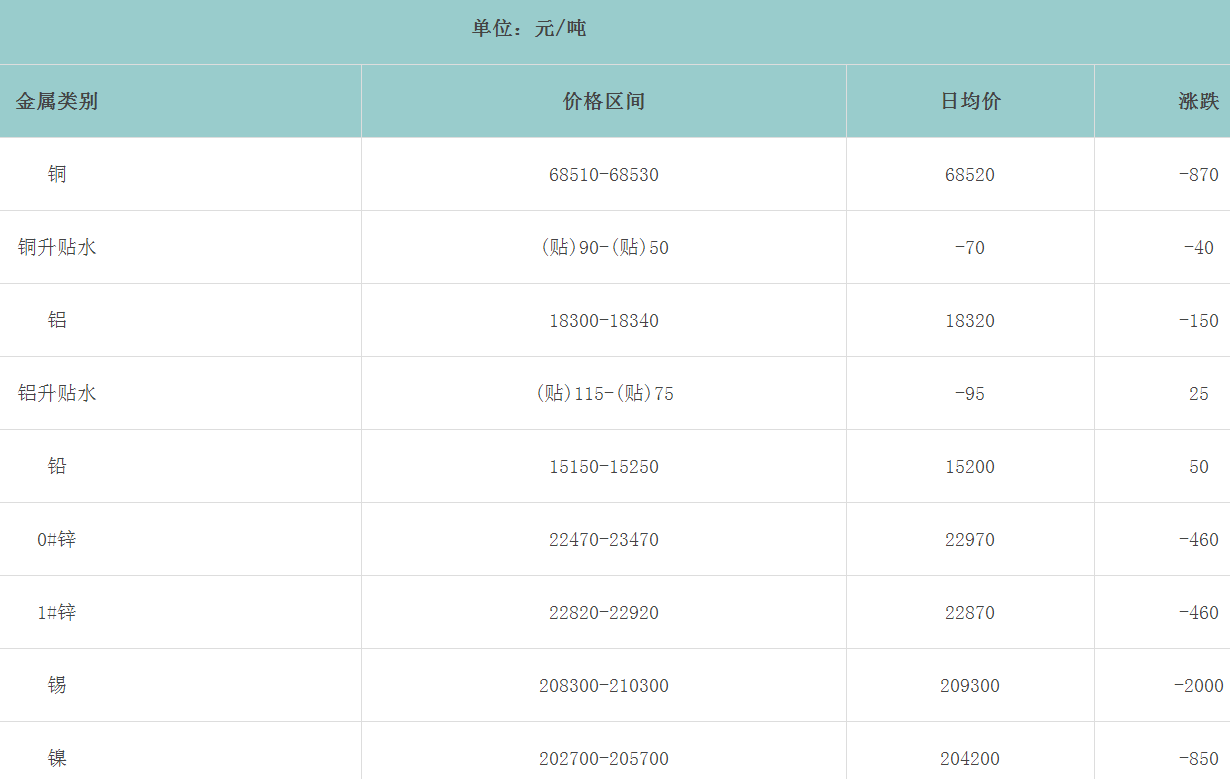Click the 0#锌 daily average 22970
The width and height of the screenshot is (1230, 779).
click(x=970, y=540)
